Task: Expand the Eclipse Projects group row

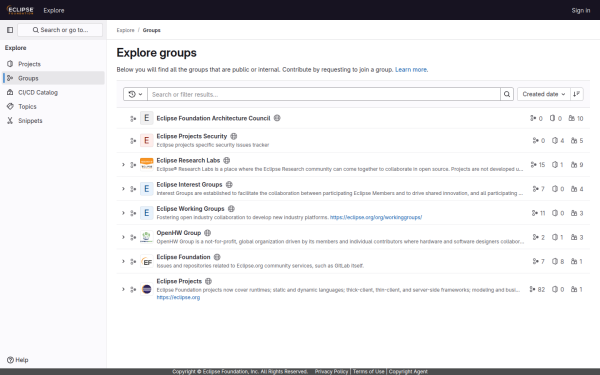Action: 123,289
